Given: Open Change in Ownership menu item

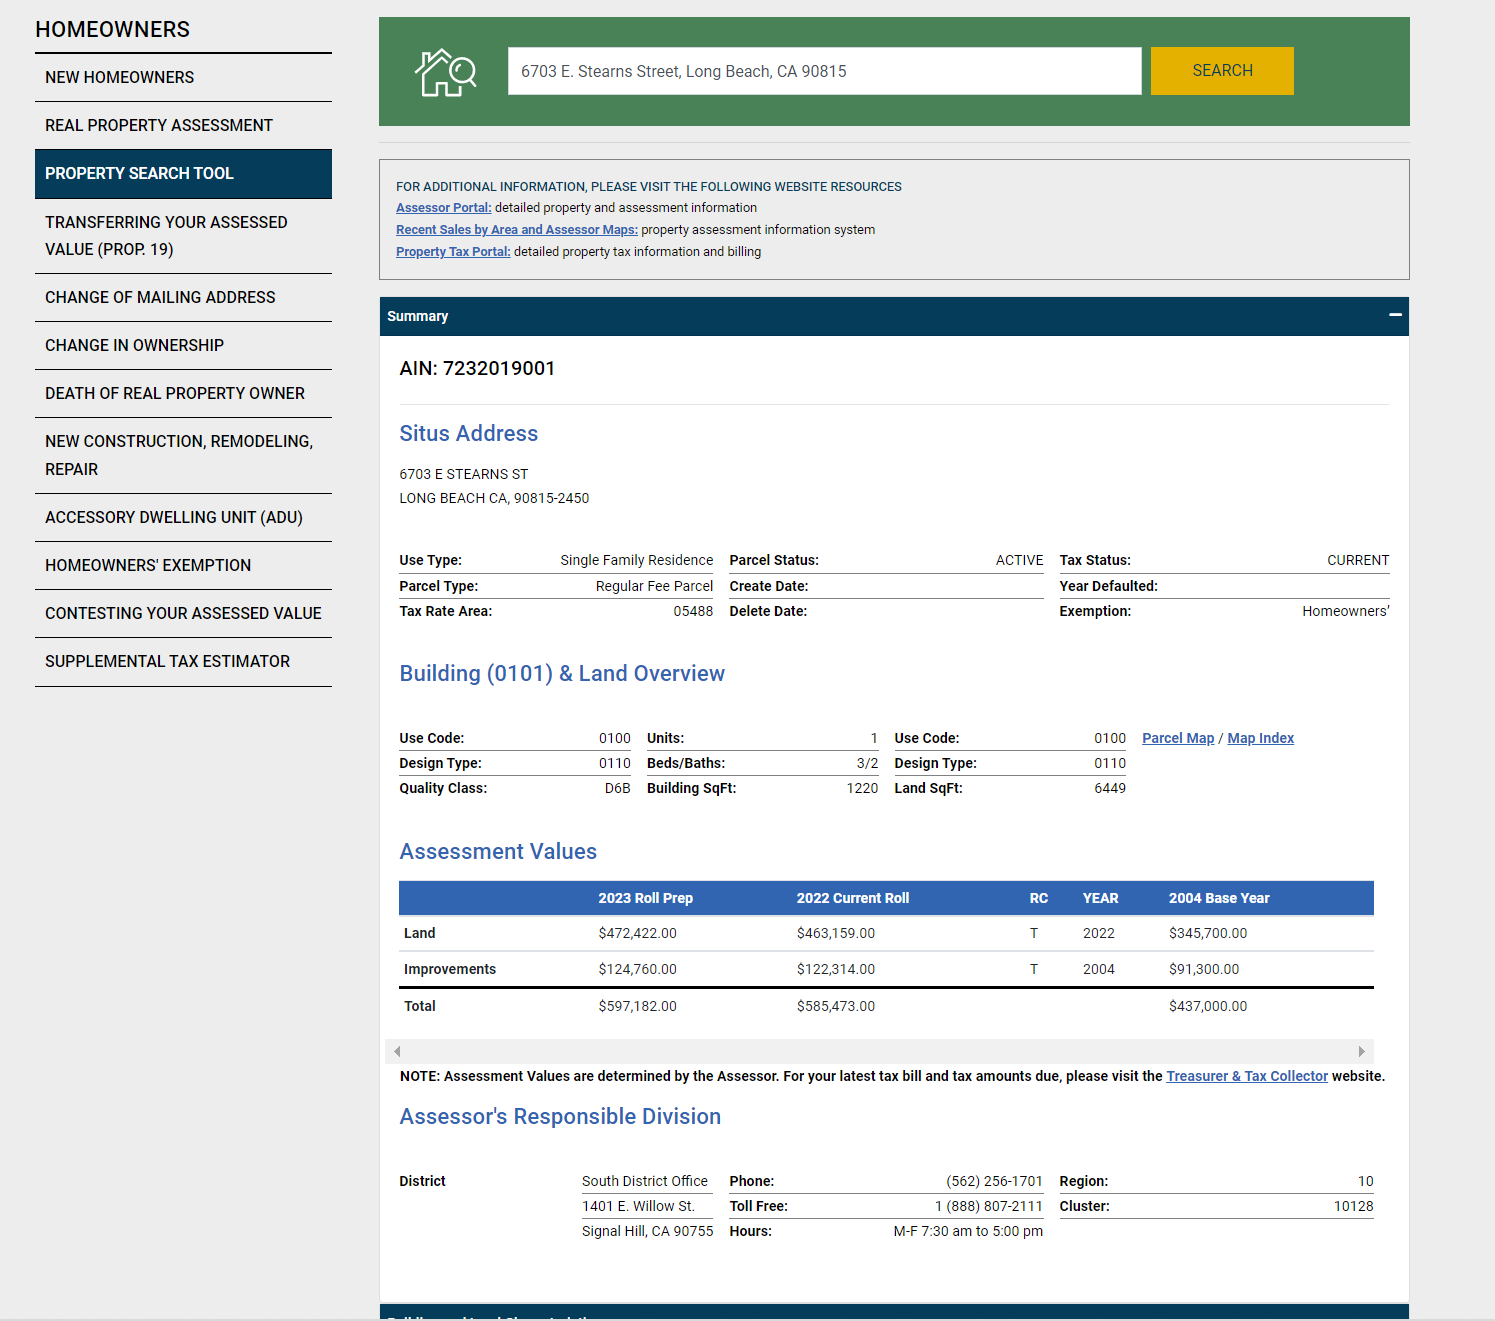Looking at the screenshot, I should click(183, 345).
